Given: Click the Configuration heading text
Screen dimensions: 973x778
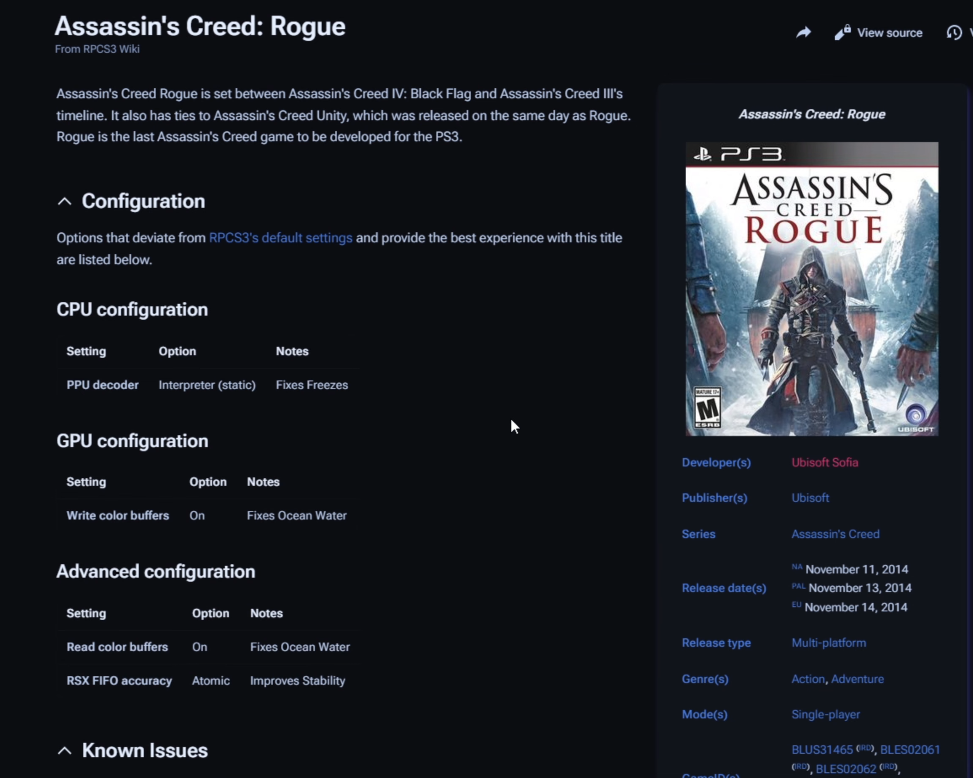Looking at the screenshot, I should [x=143, y=201].
